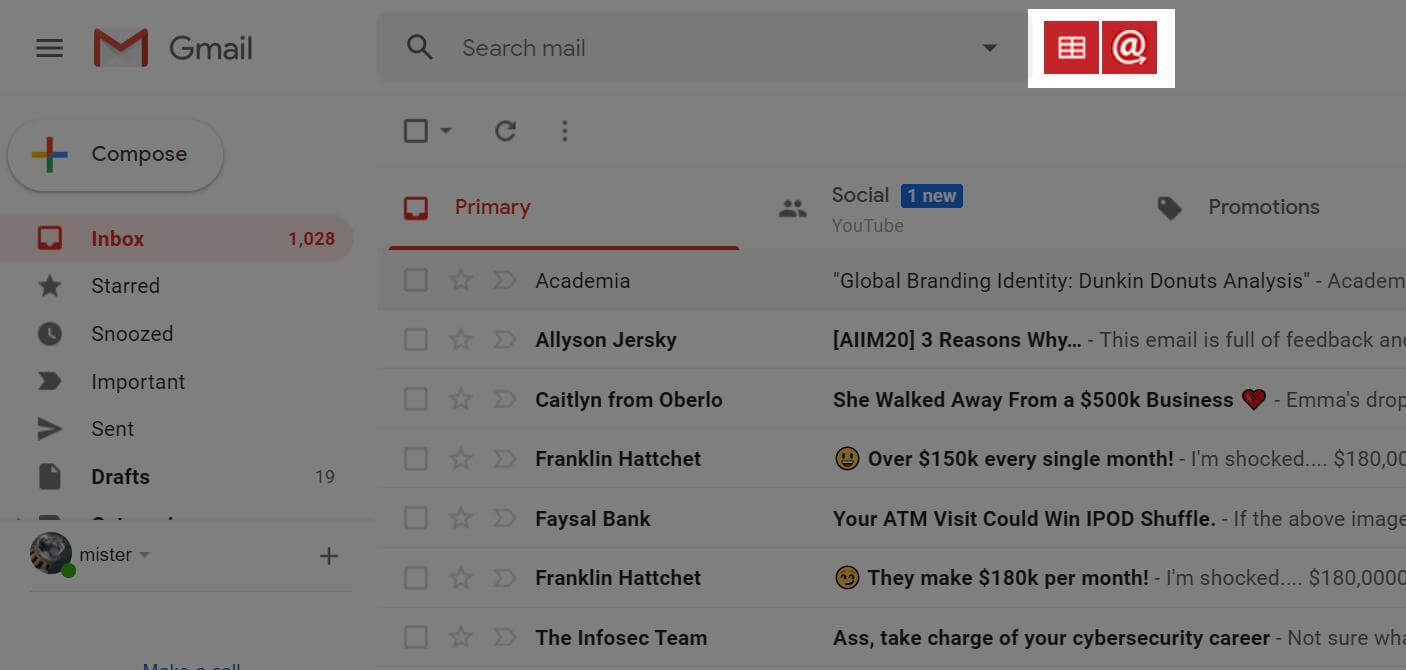Click the Gmail logo
The height and width of the screenshot is (670, 1406).
pyautogui.click(x=172, y=48)
